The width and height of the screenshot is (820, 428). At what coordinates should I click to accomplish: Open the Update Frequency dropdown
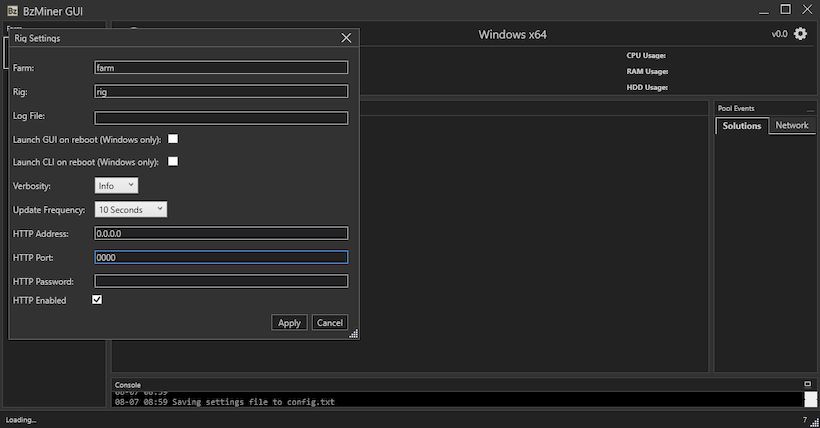coord(131,209)
